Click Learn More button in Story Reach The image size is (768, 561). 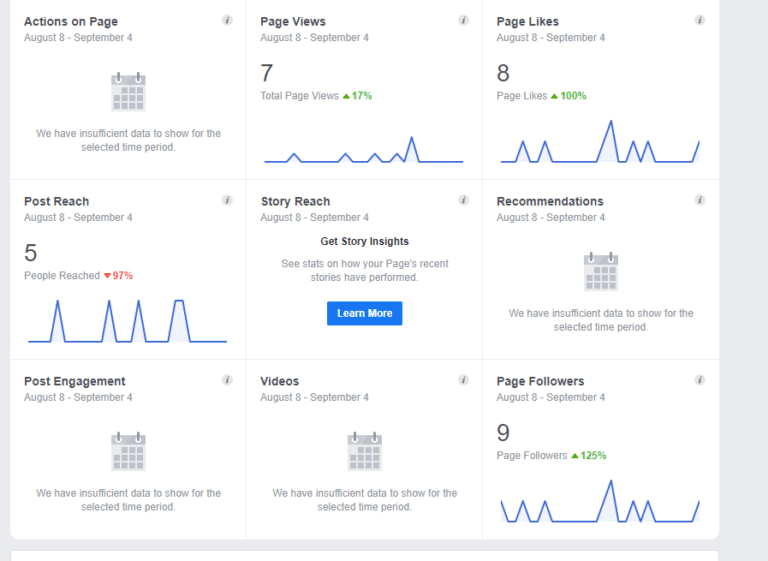(x=364, y=313)
